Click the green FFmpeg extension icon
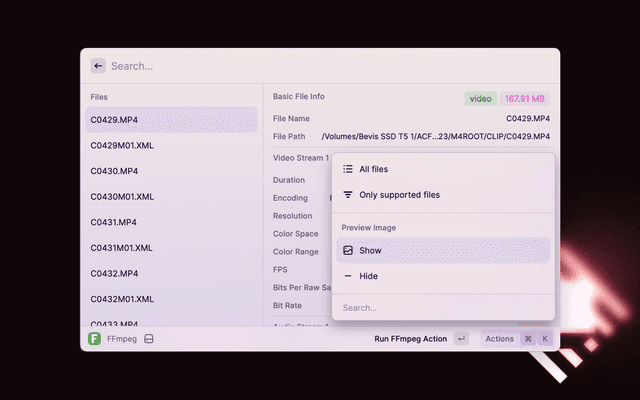This screenshot has height=400, width=640. (94, 339)
